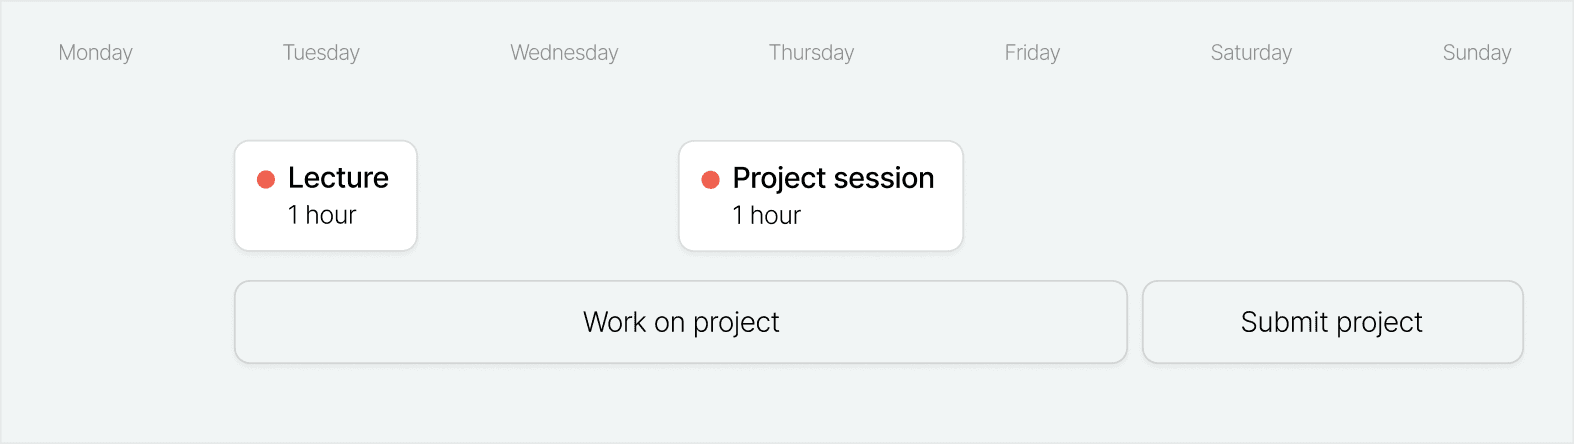Select the Work on project label text
This screenshot has height=445, width=1574.
[x=681, y=322]
